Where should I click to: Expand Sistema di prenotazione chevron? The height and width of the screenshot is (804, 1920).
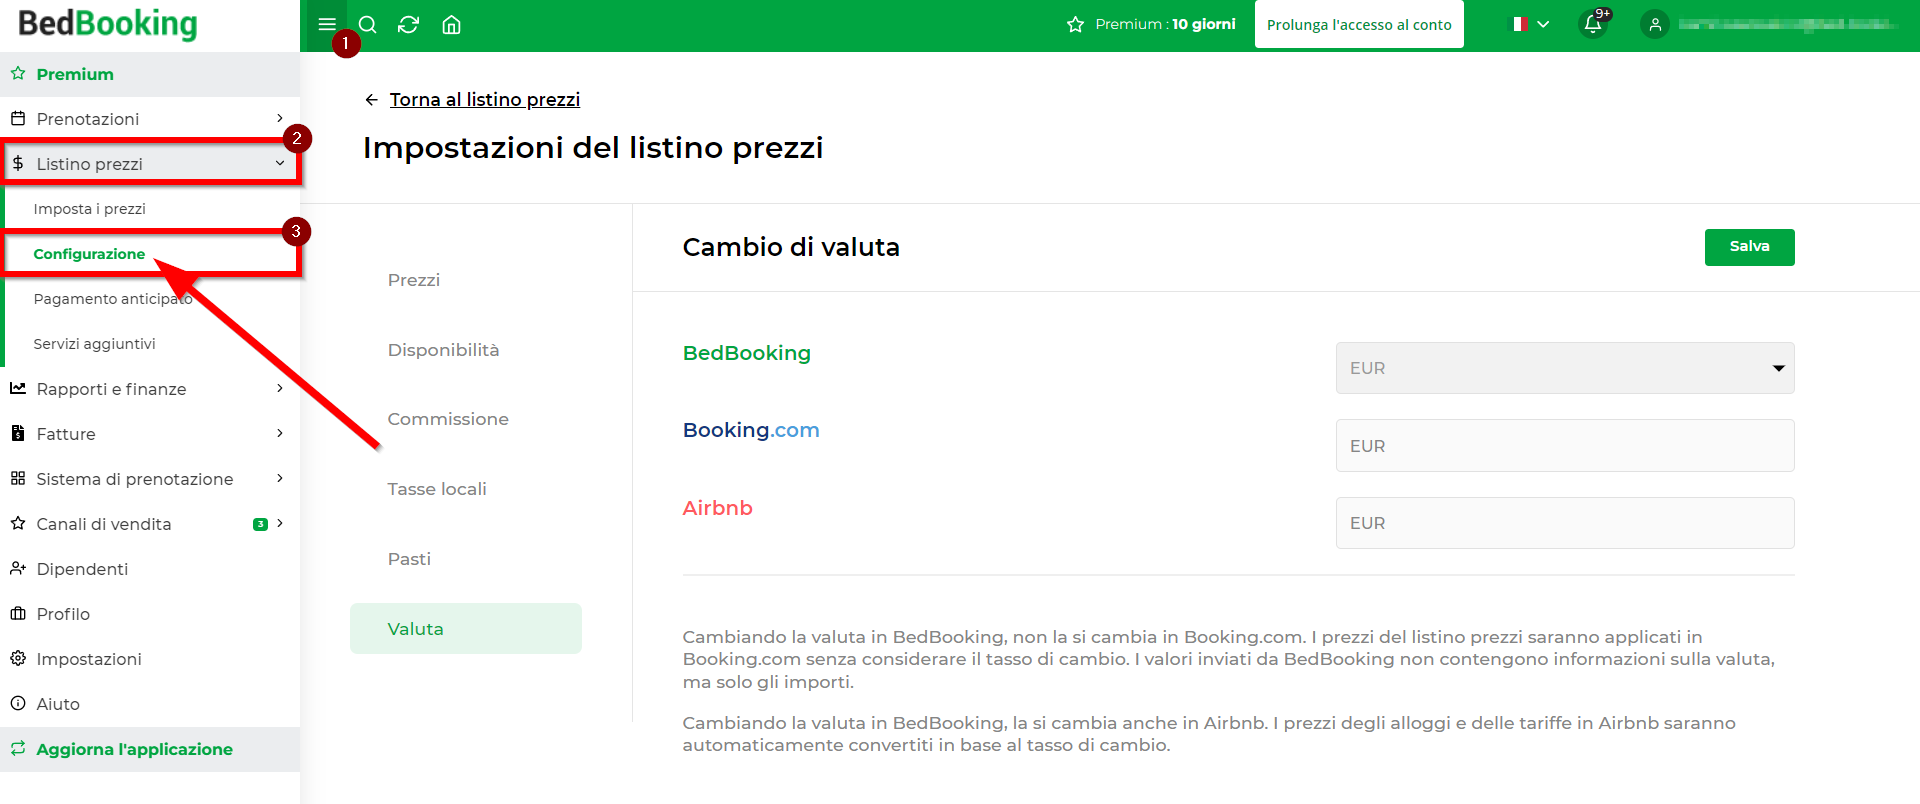pyautogui.click(x=280, y=478)
